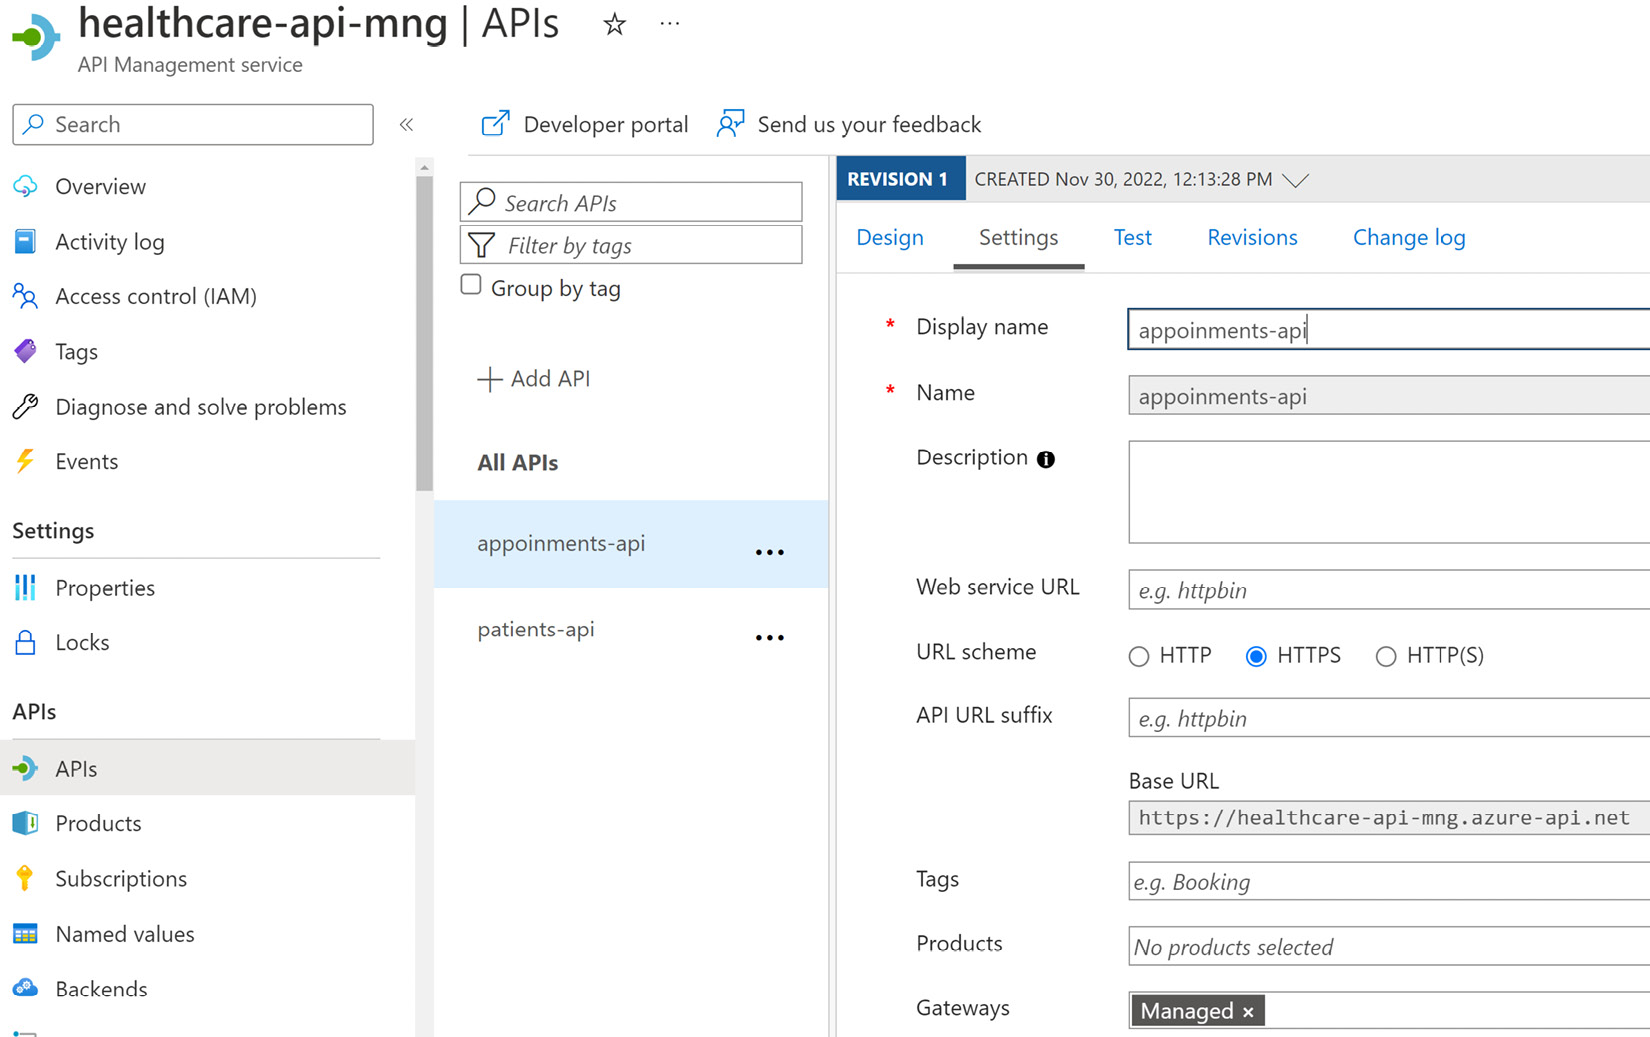Select patients-api in the API list
The image size is (1650, 1037).
(631, 630)
